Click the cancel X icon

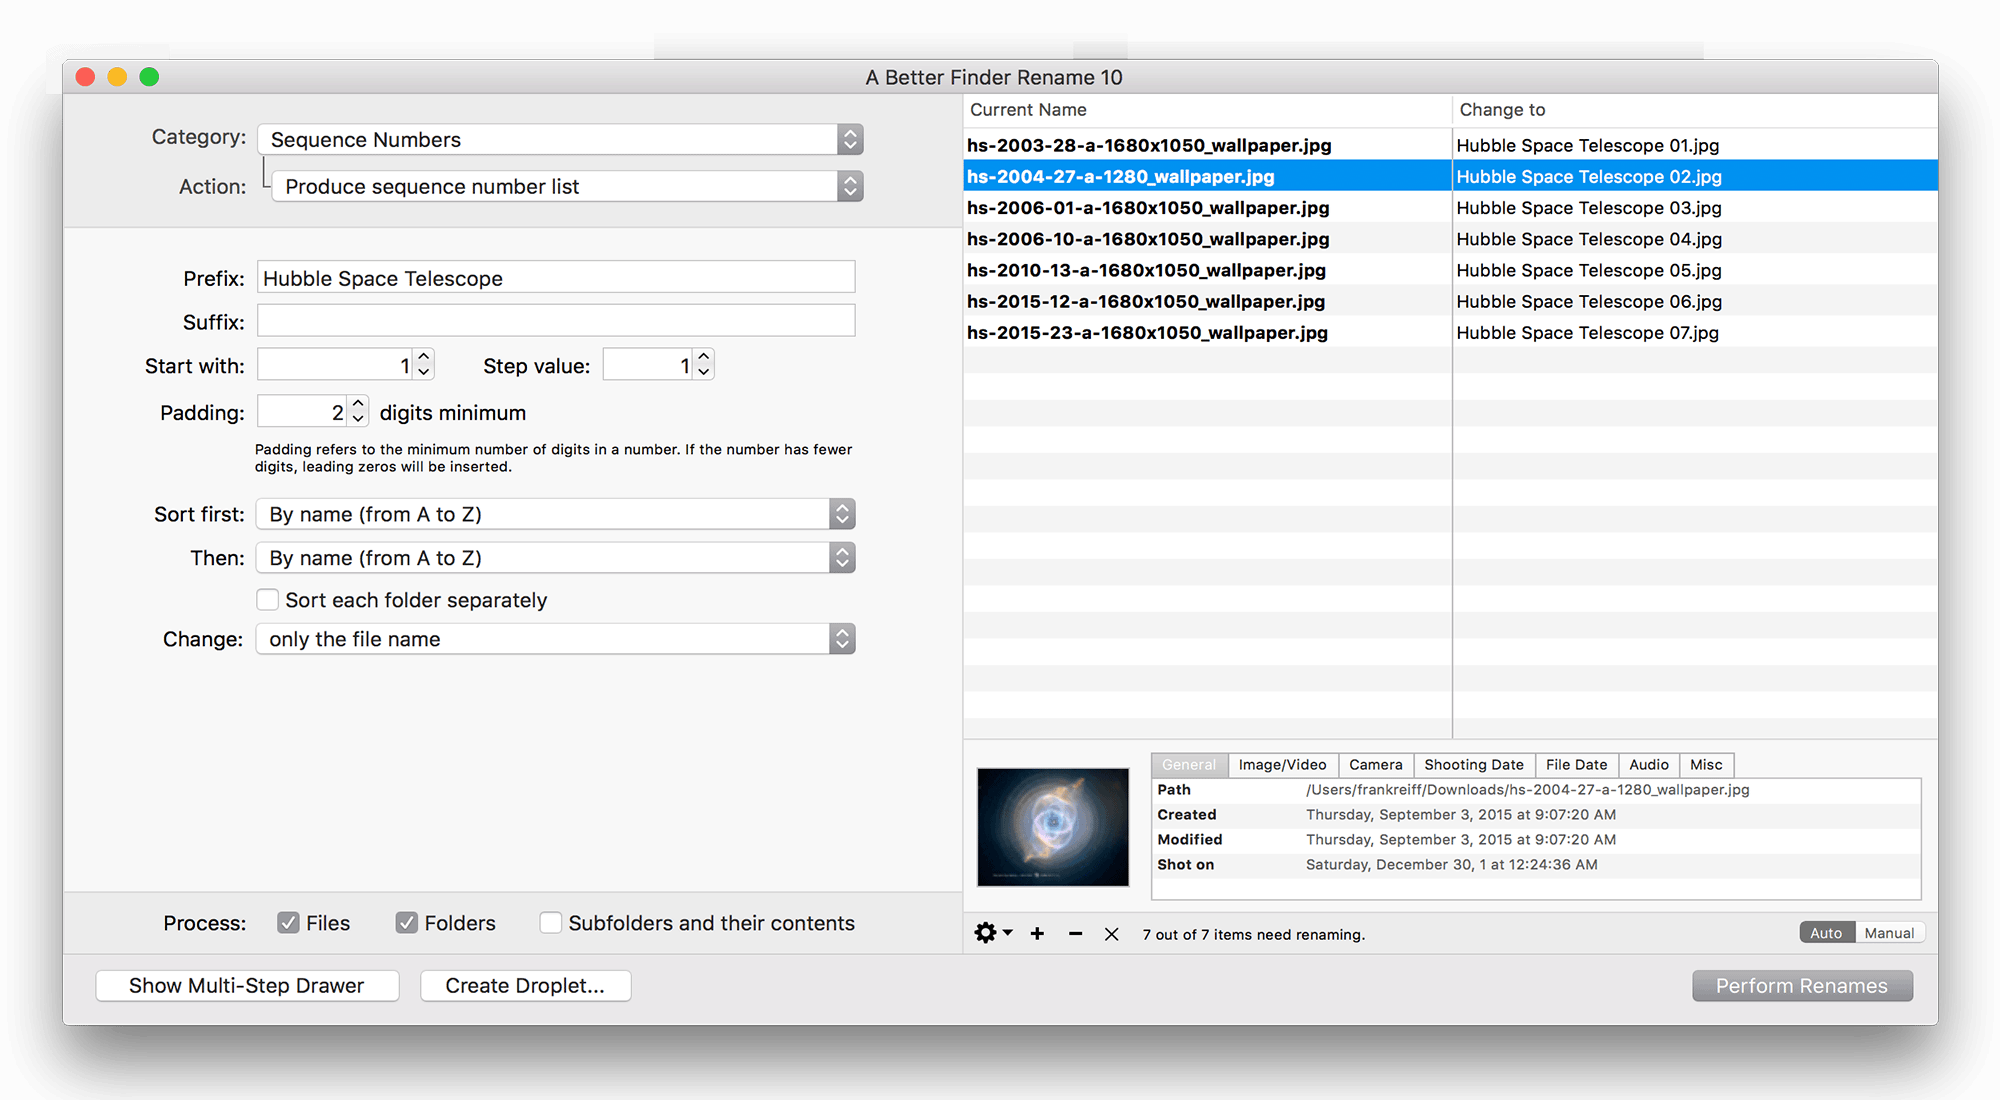(1108, 933)
